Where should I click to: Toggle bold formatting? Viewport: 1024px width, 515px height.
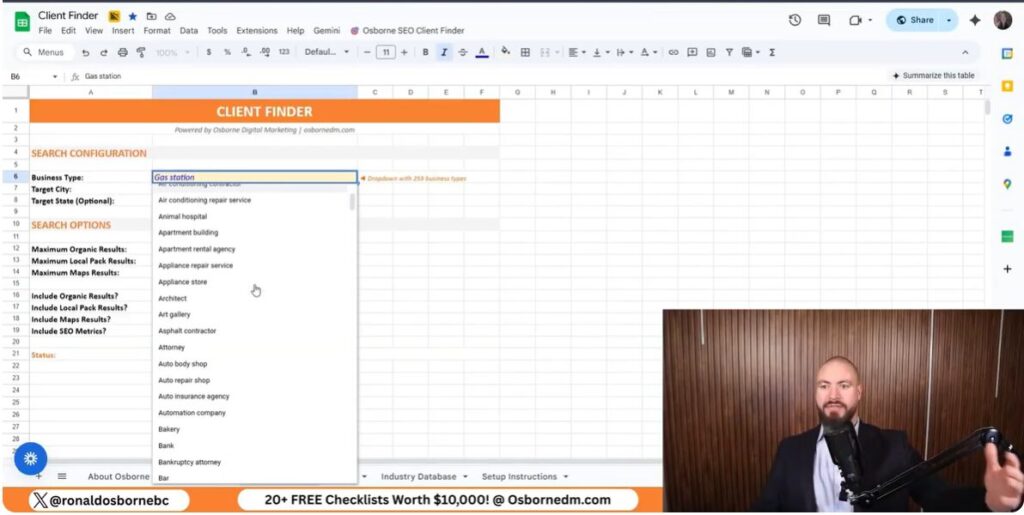tap(425, 52)
